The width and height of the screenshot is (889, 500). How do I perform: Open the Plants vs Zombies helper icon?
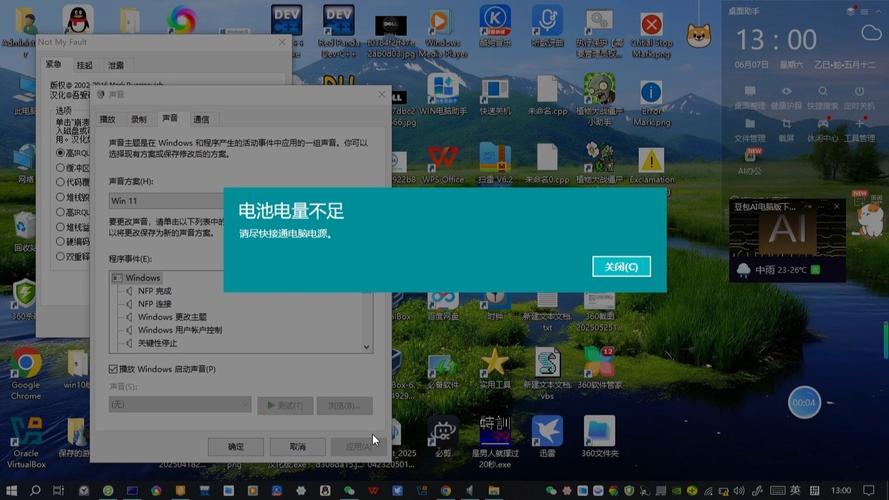599,92
